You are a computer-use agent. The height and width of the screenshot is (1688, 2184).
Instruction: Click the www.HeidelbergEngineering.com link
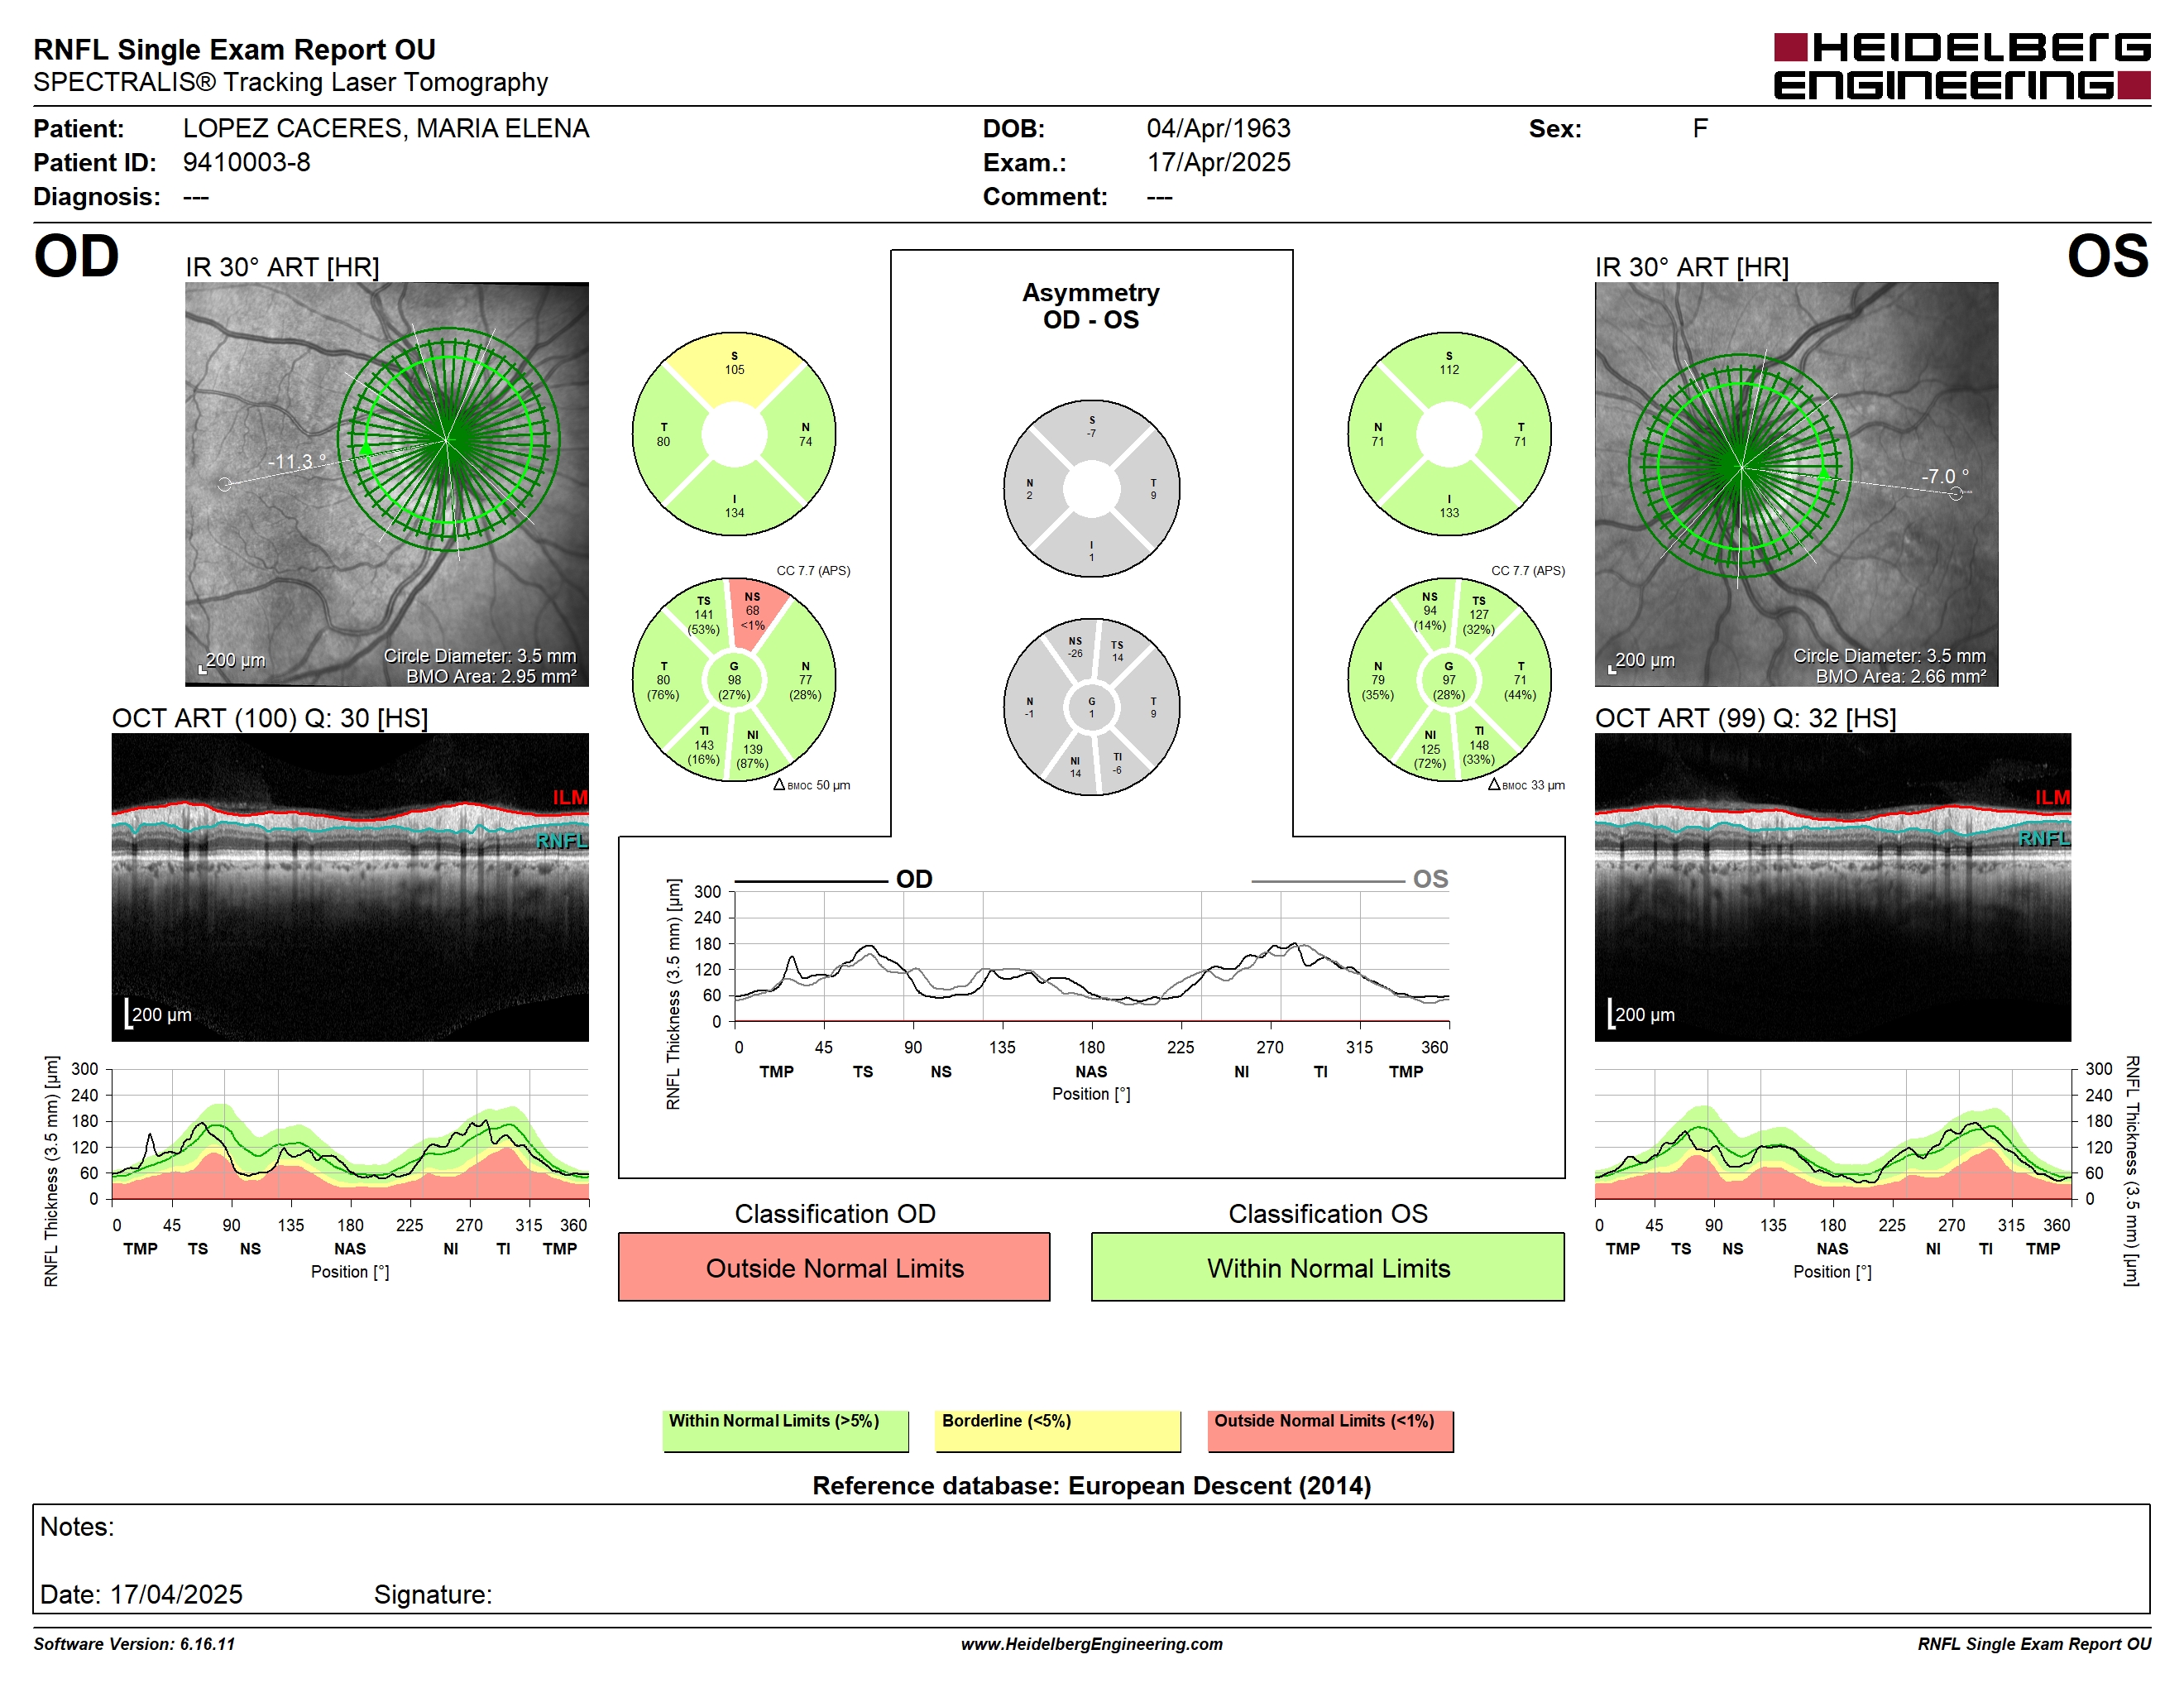1092,1644
